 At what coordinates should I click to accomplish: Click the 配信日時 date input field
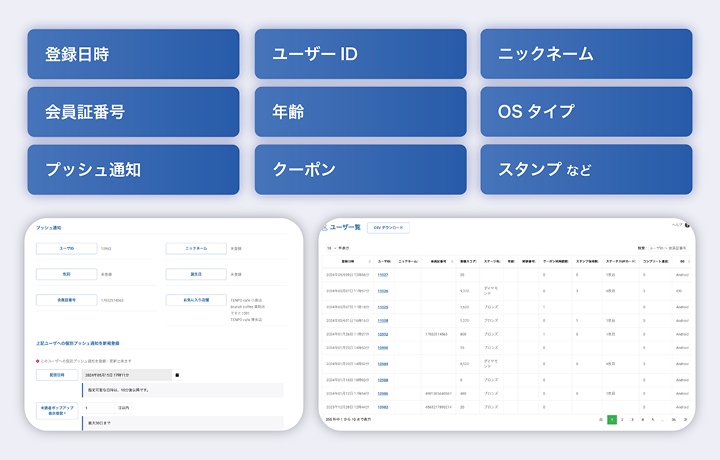[x=127, y=375]
